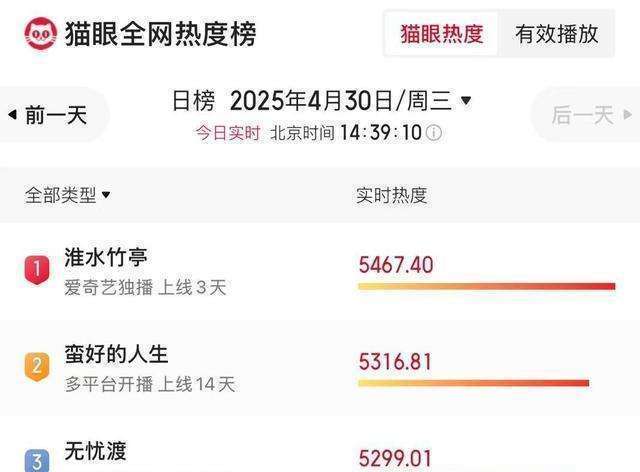Click the orange rank 2 badge
640x472 pixels.
[x=37, y=367]
